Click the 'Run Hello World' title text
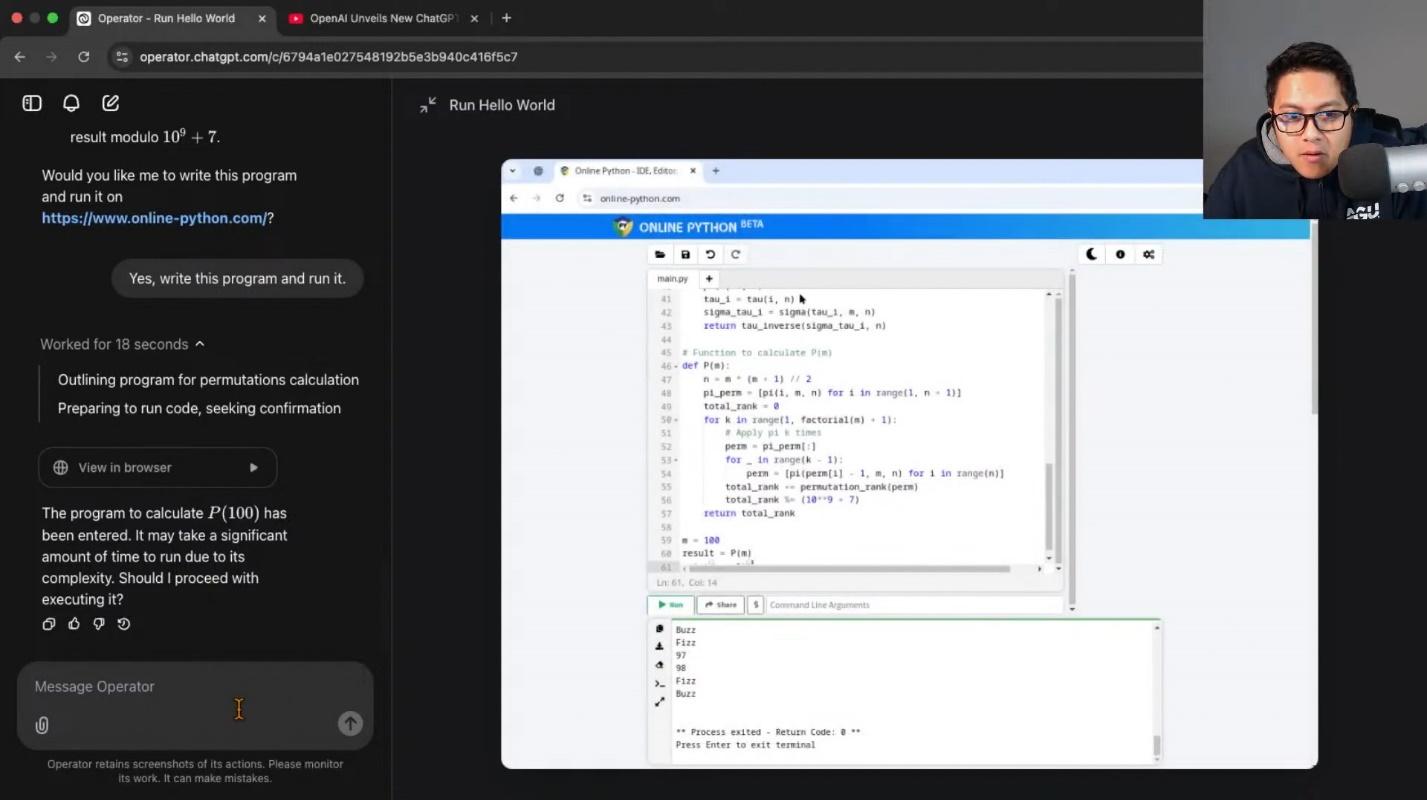Viewport: 1427px width, 800px height. pyautogui.click(x=502, y=105)
